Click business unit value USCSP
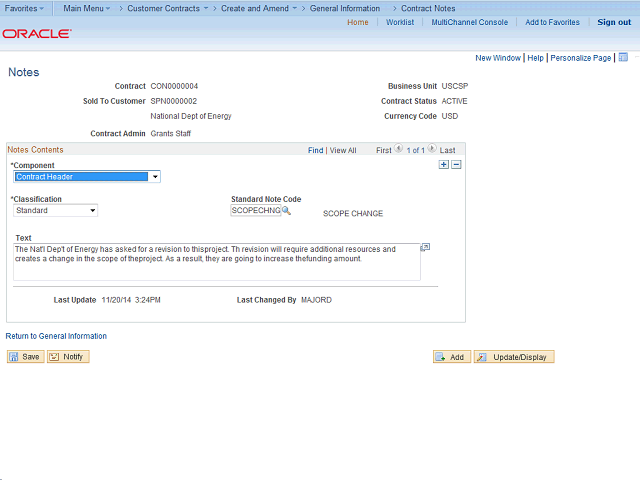The image size is (640, 480). [x=455, y=86]
